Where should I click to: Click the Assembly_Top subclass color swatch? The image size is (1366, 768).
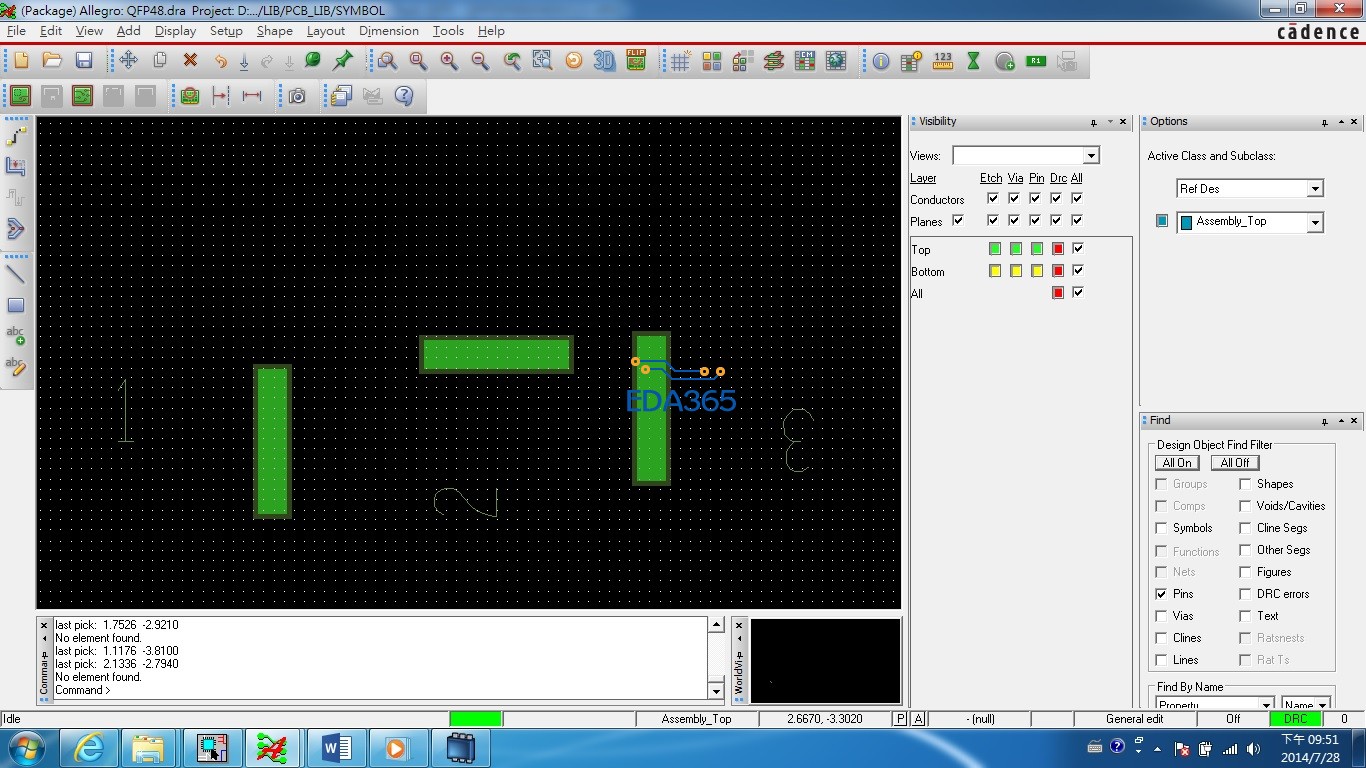pos(1161,221)
